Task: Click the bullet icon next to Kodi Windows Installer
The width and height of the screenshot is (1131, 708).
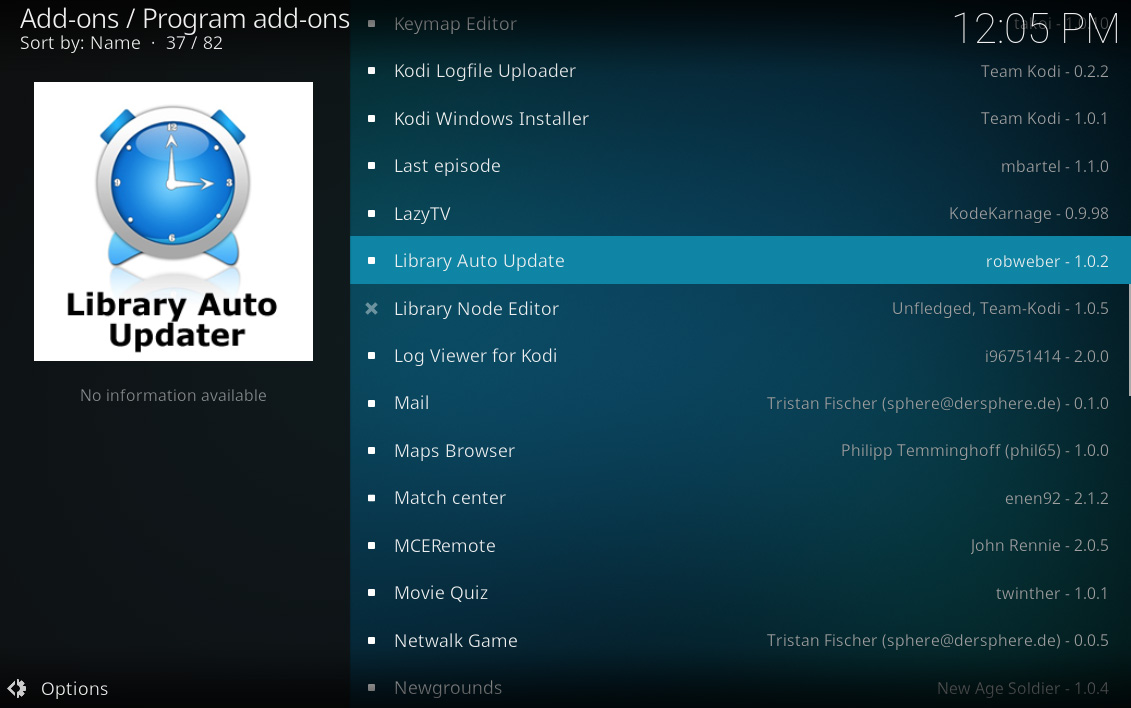Action: pos(371,118)
